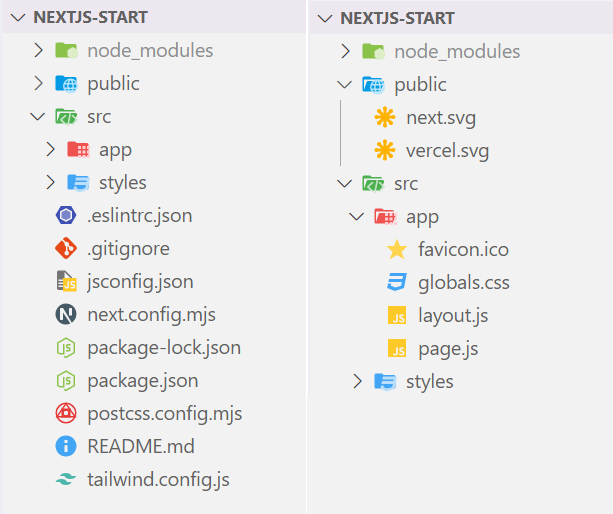
Task: Select the src label in right panel
Action: tap(406, 184)
